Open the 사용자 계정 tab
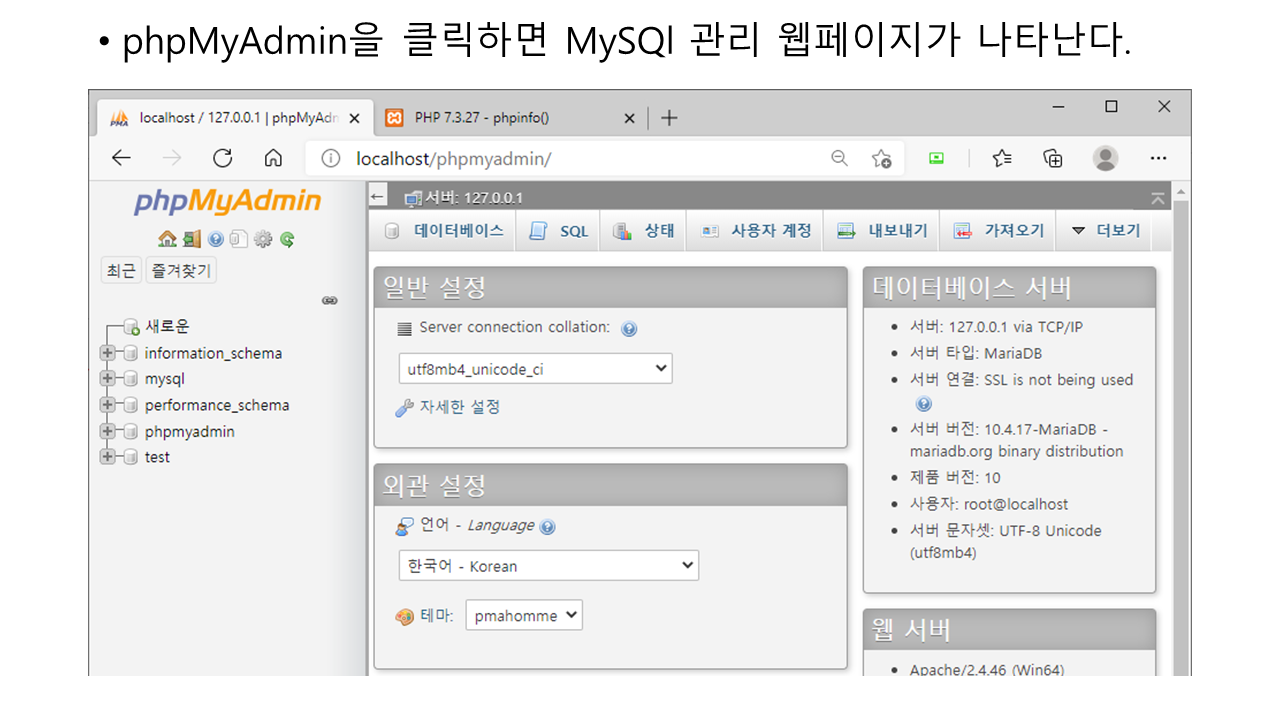Viewport: 1280px width, 720px height. coord(757,231)
